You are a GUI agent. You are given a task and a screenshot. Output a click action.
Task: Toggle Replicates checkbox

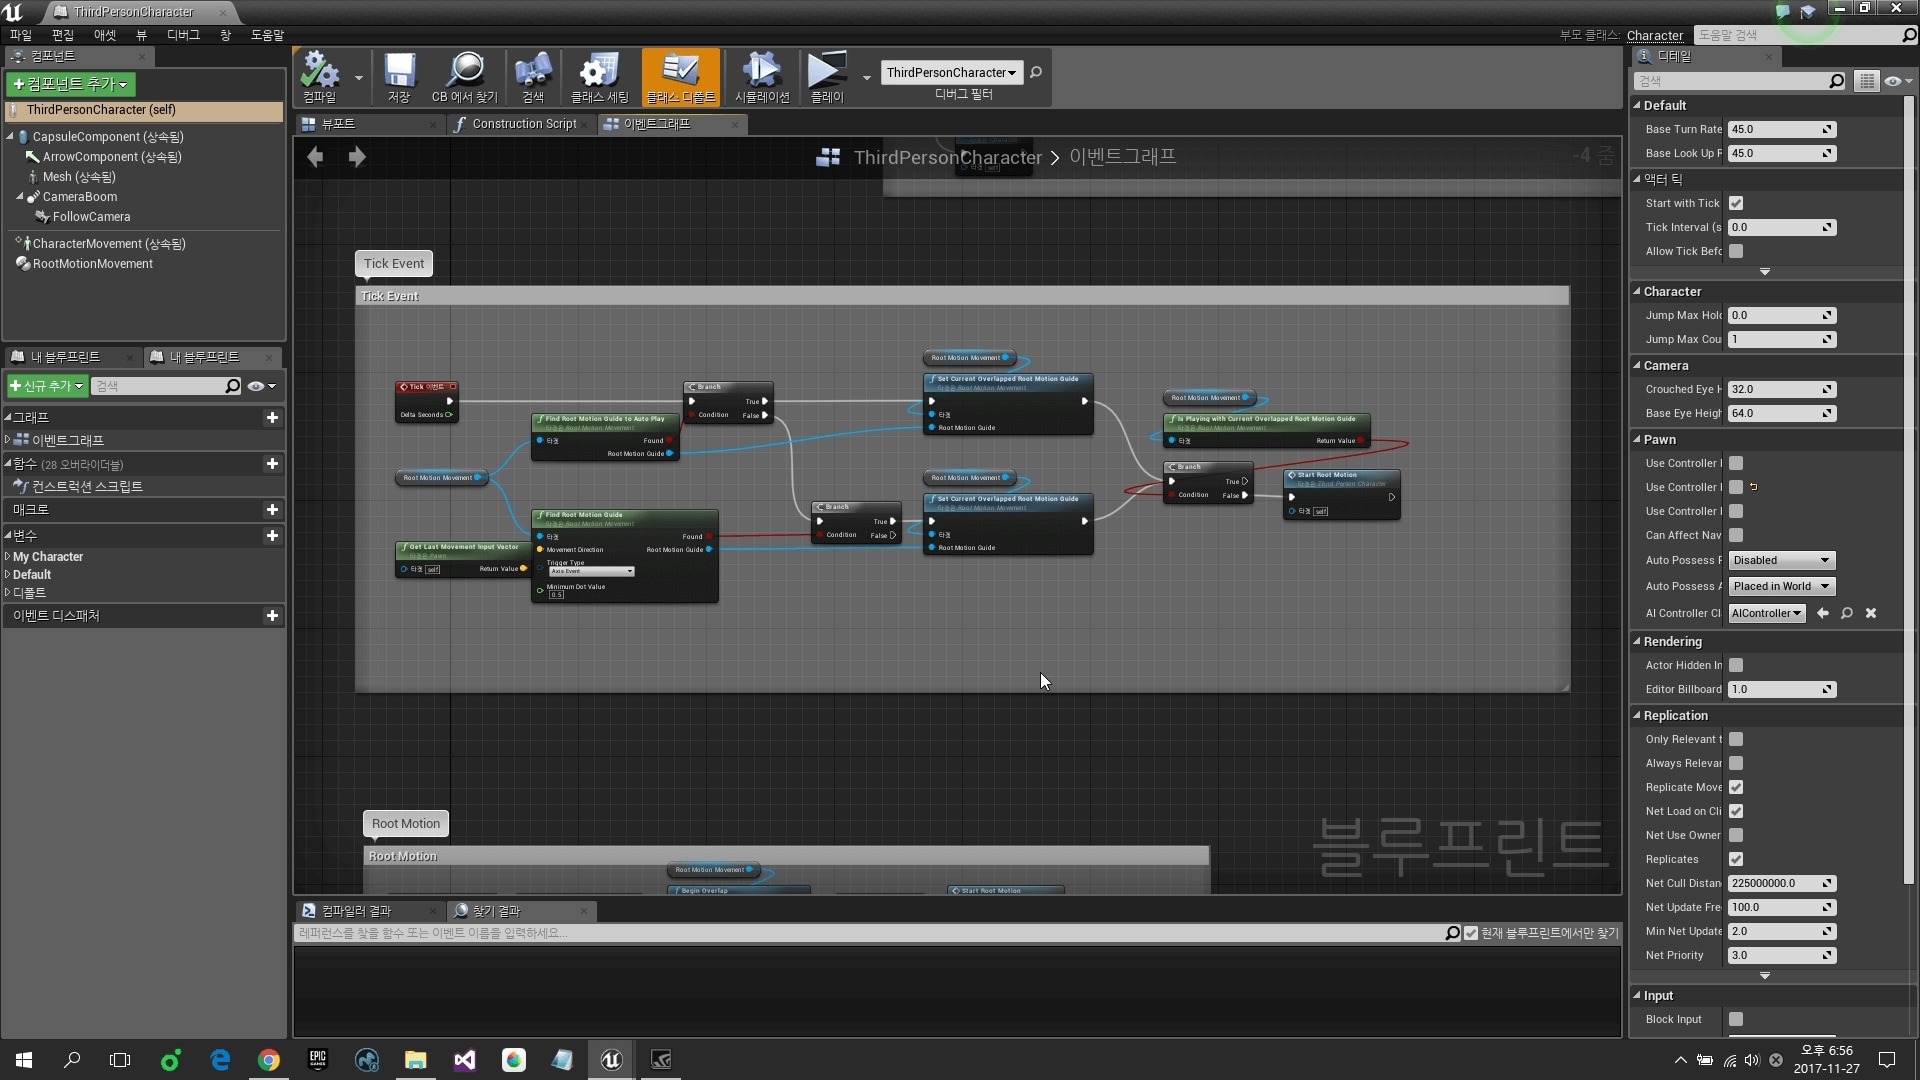pos(1736,859)
